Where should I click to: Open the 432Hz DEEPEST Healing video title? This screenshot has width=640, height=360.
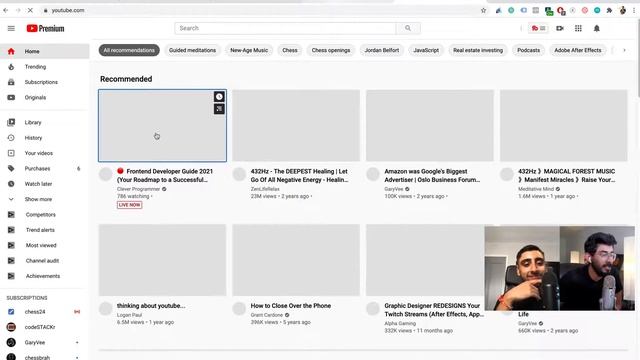coord(299,176)
